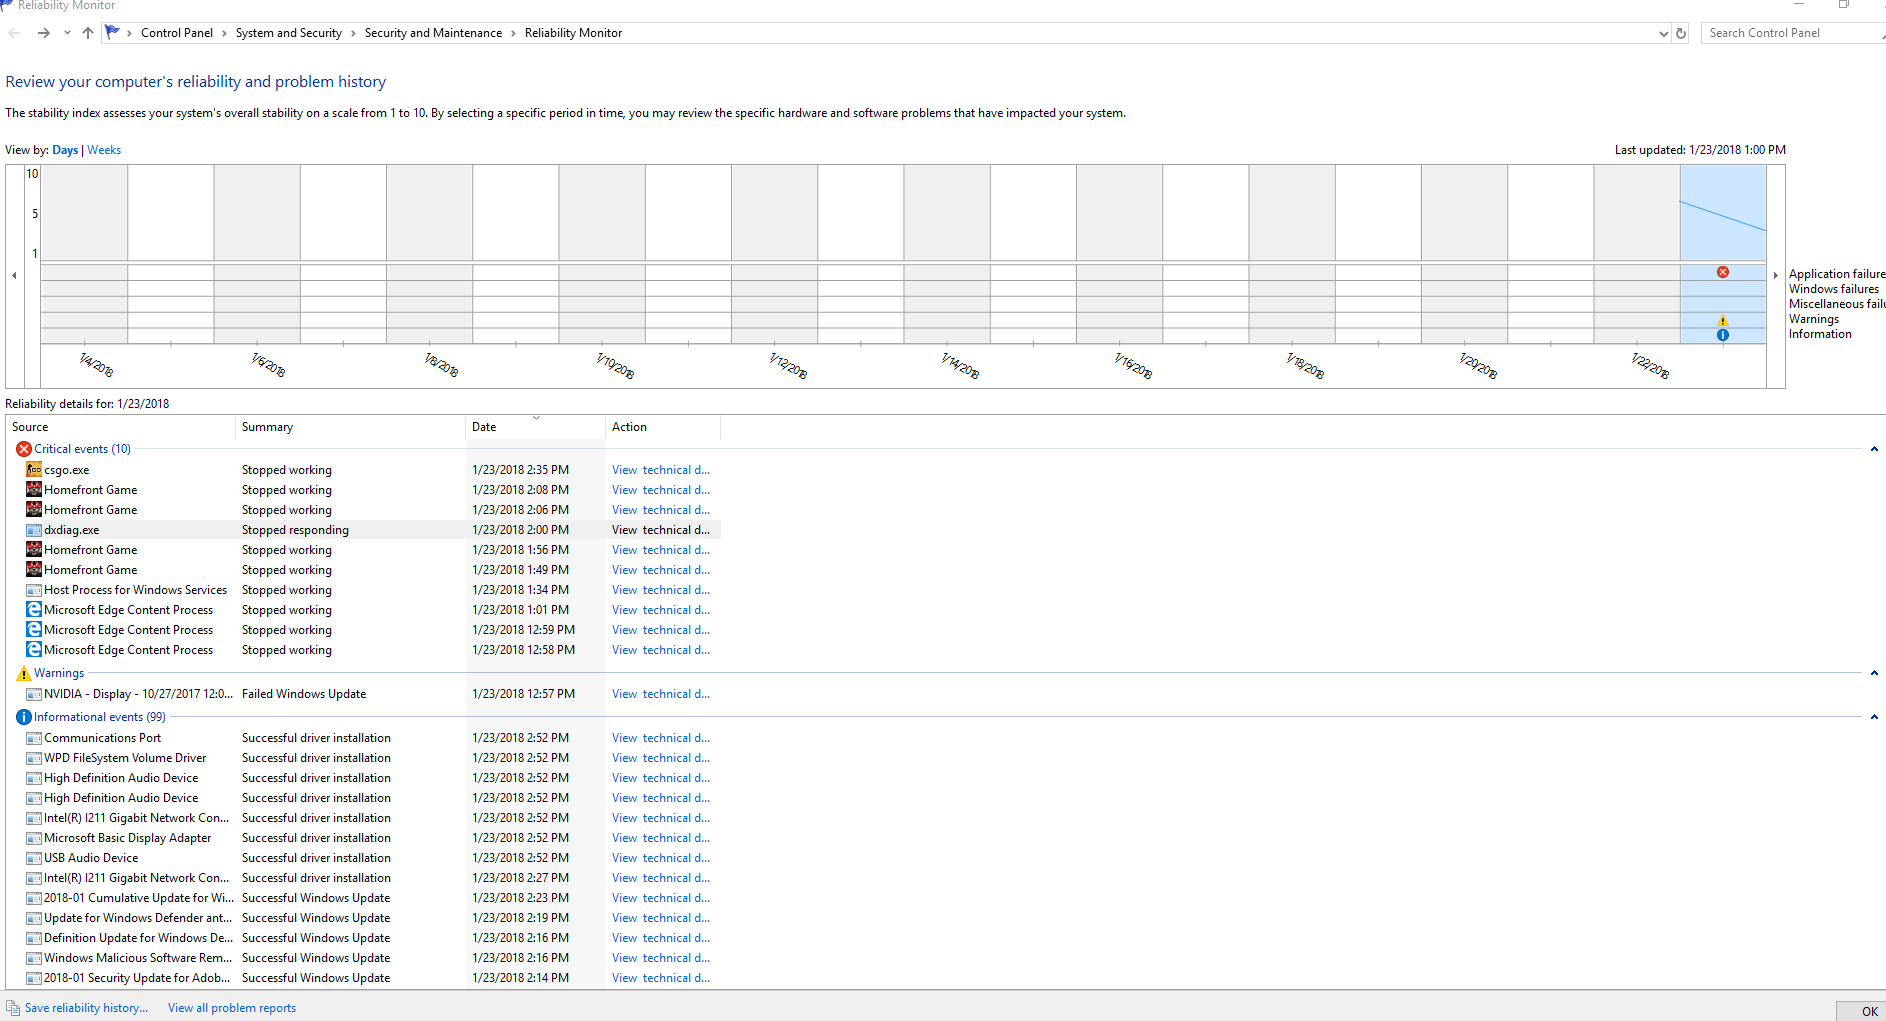
Task: Open View all problem reports link
Action: coord(232,1008)
